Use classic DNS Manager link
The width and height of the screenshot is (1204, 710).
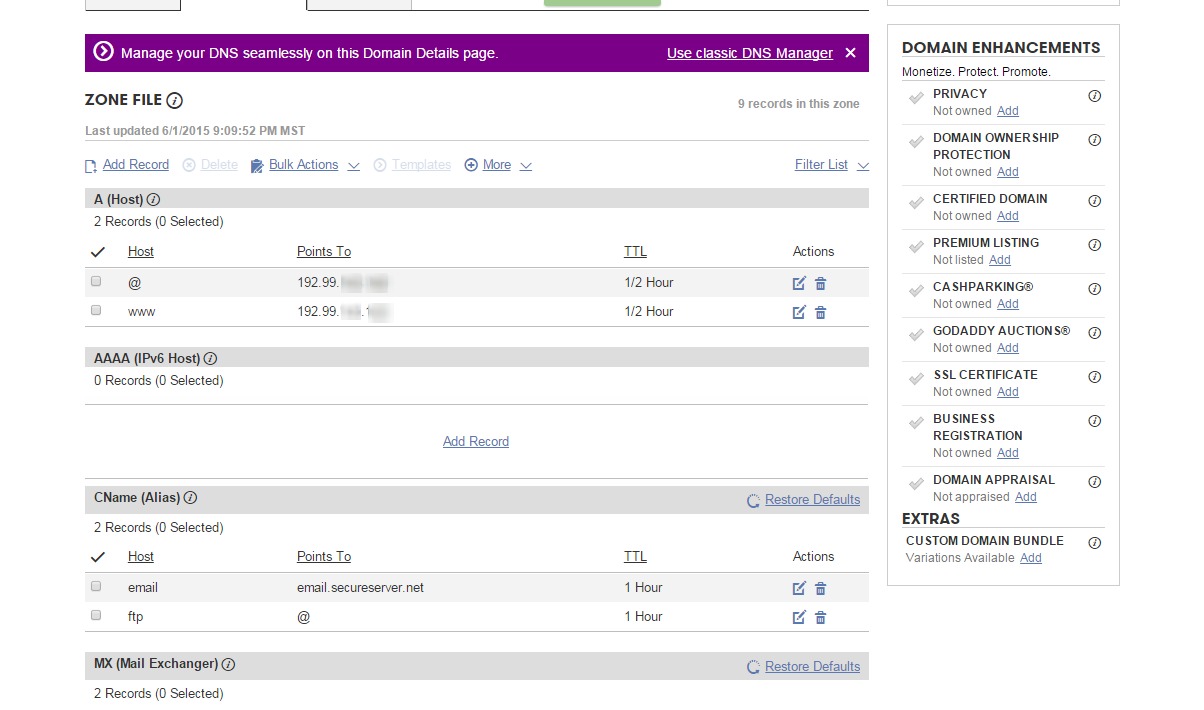point(750,53)
